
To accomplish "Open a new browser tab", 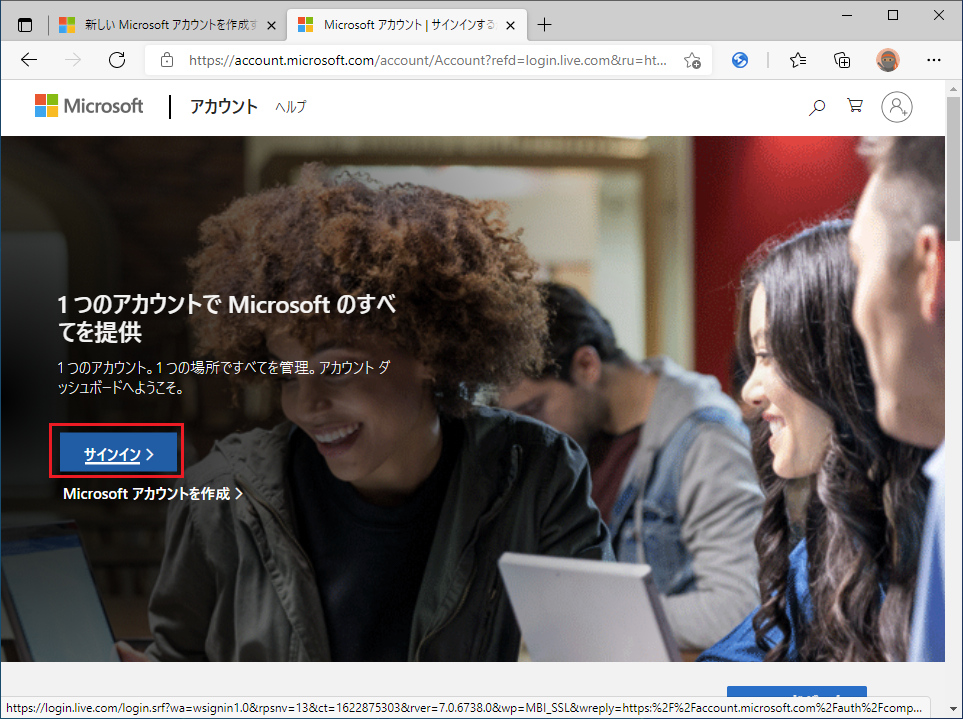I will coord(544,24).
